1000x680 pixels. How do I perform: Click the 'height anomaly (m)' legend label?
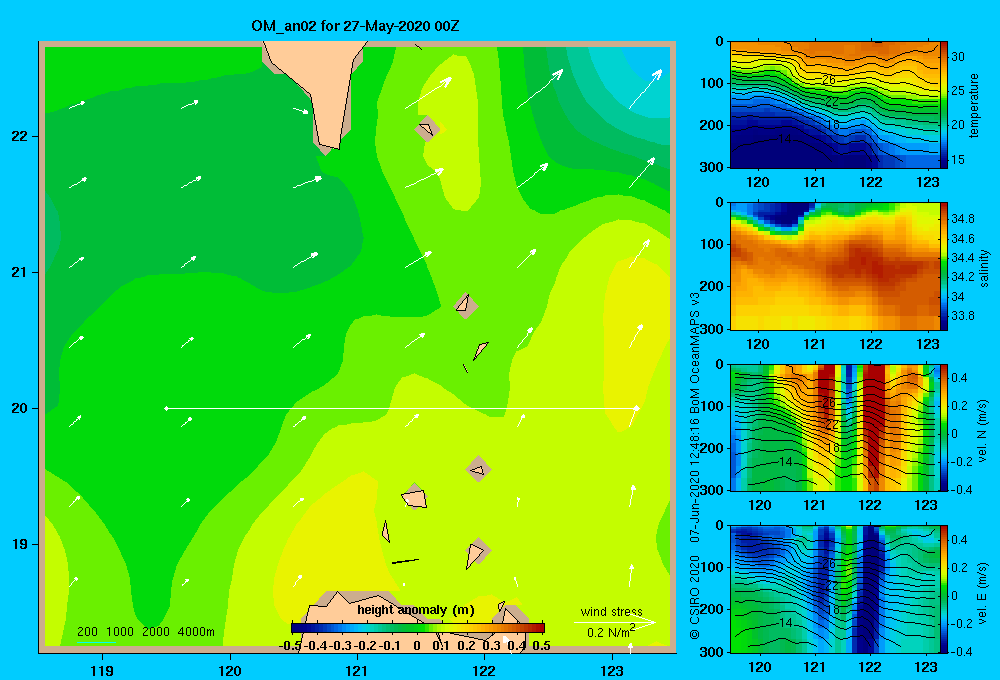tap(416, 610)
